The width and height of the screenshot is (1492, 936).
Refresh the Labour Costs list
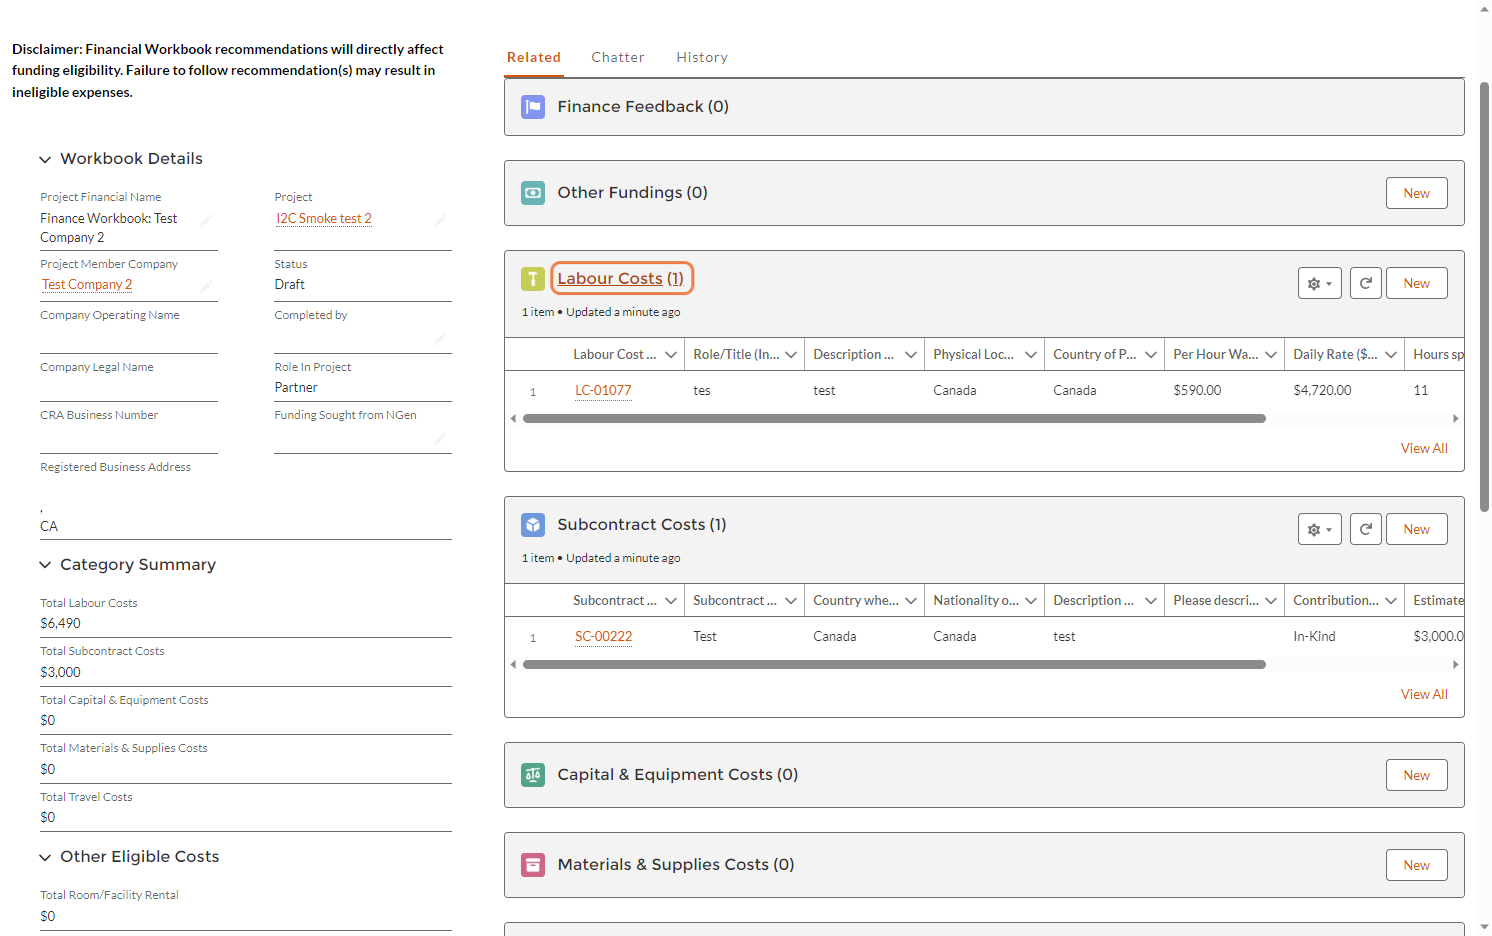coord(1365,283)
